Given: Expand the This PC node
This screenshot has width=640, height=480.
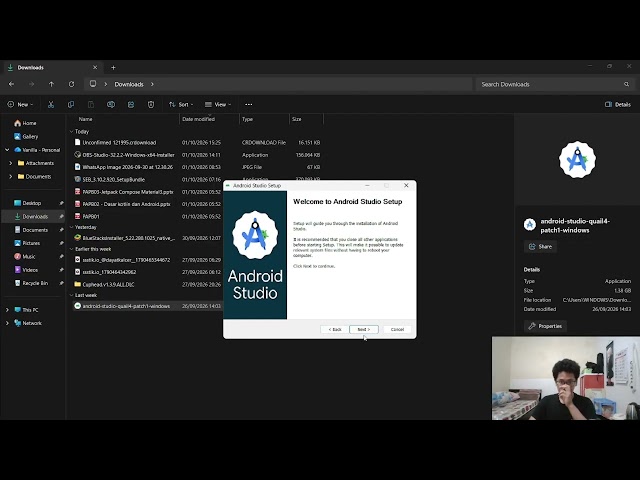Looking at the screenshot, I should click(x=7, y=310).
